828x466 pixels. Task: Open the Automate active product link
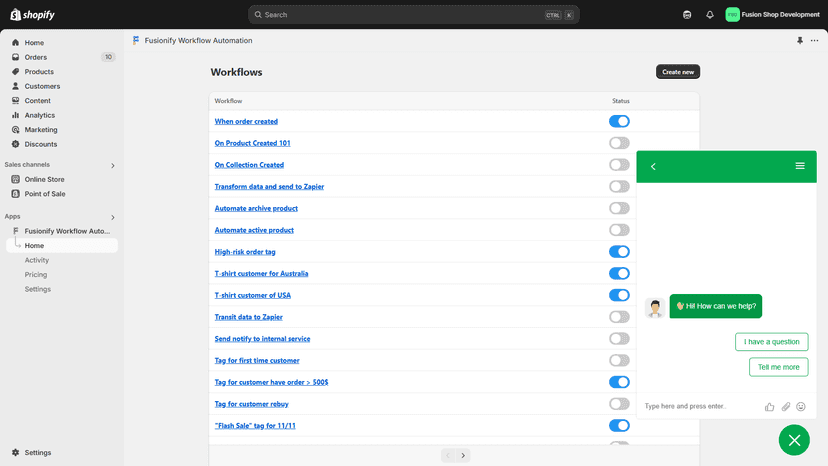pos(254,230)
